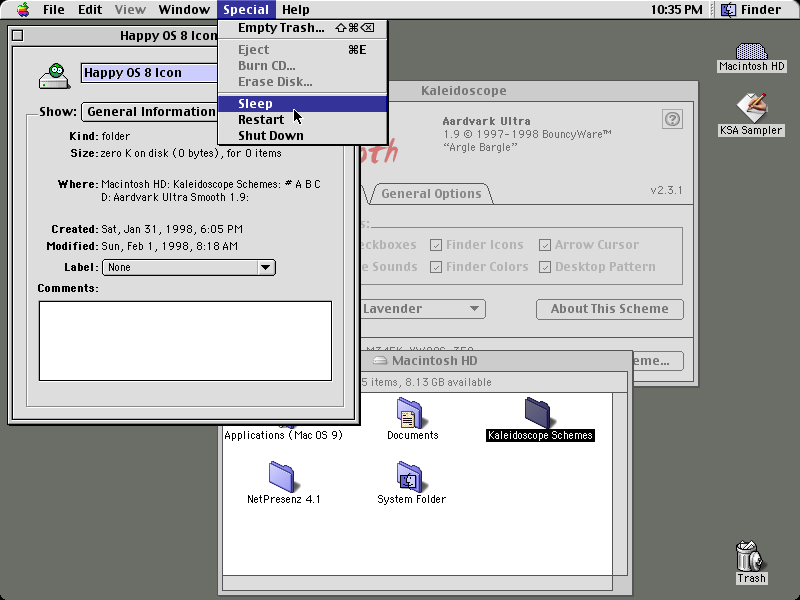Open the Edit menu
800x600 pixels.
90,10
